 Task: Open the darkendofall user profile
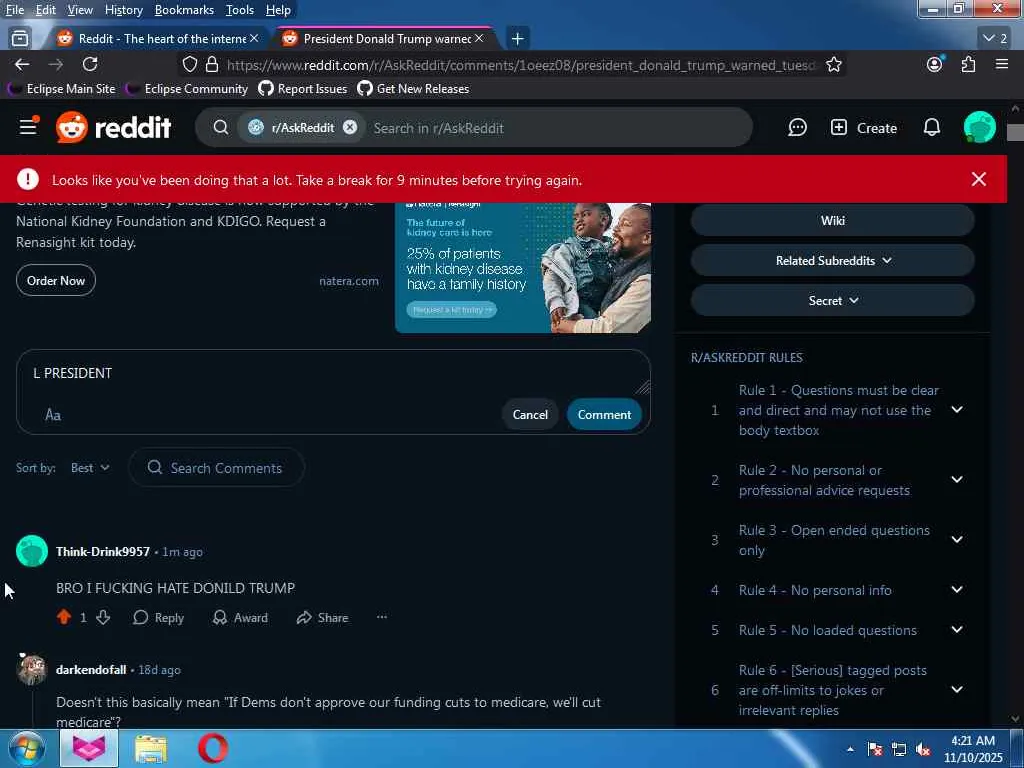click(x=91, y=670)
